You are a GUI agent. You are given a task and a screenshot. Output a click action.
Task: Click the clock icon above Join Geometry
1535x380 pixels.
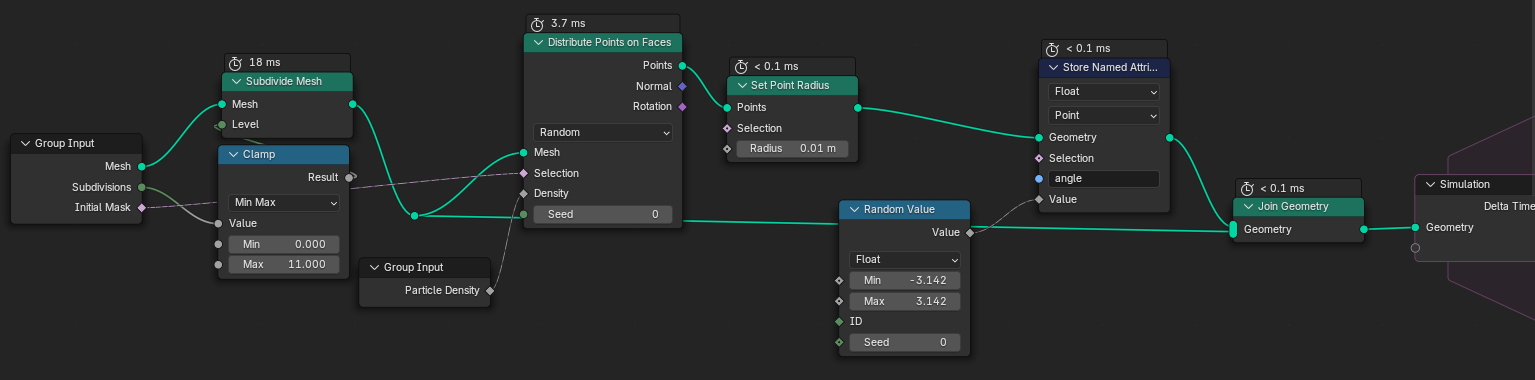coord(1246,188)
